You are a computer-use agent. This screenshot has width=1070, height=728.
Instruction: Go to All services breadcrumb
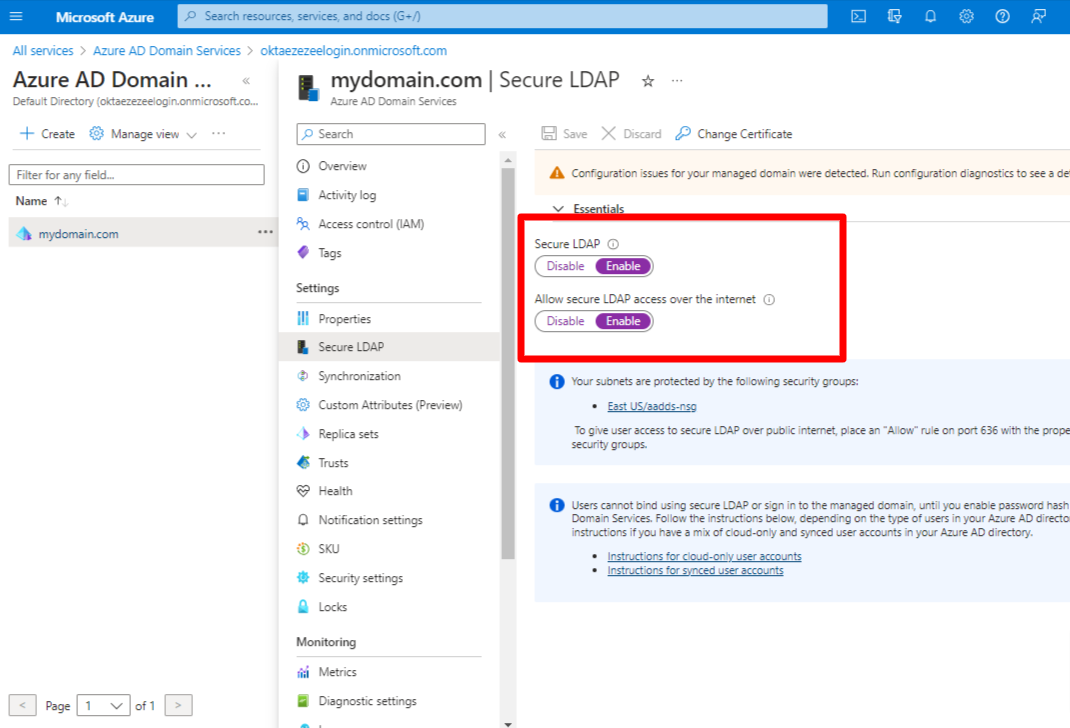tap(43, 50)
